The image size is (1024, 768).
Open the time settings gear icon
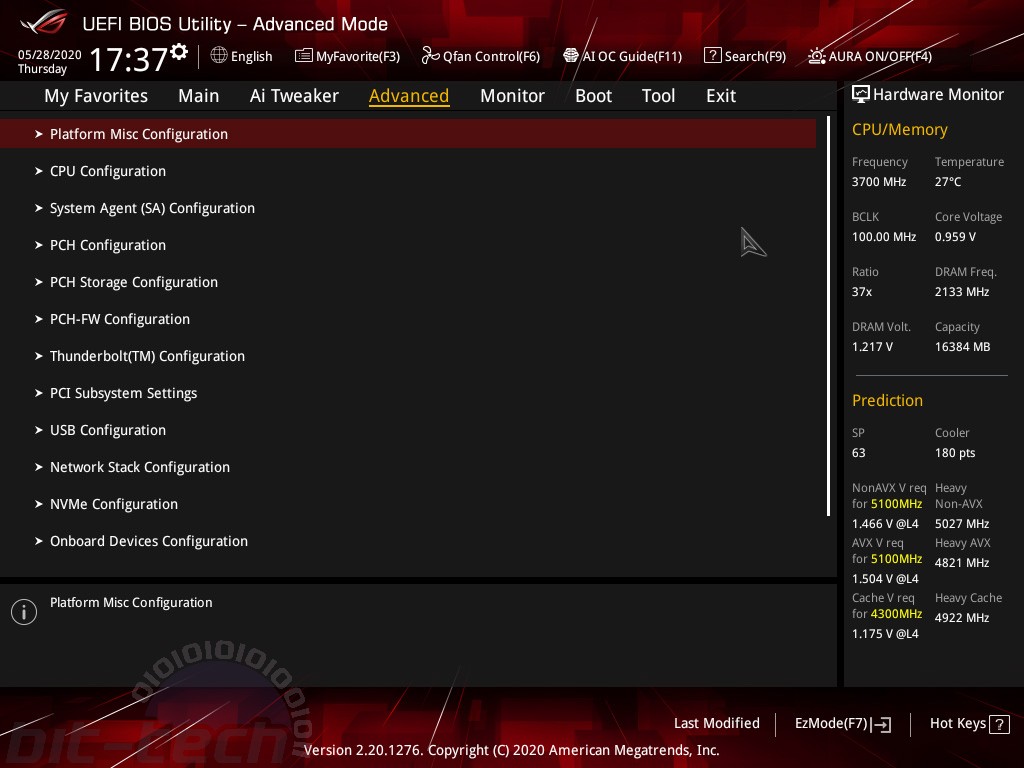[x=179, y=52]
